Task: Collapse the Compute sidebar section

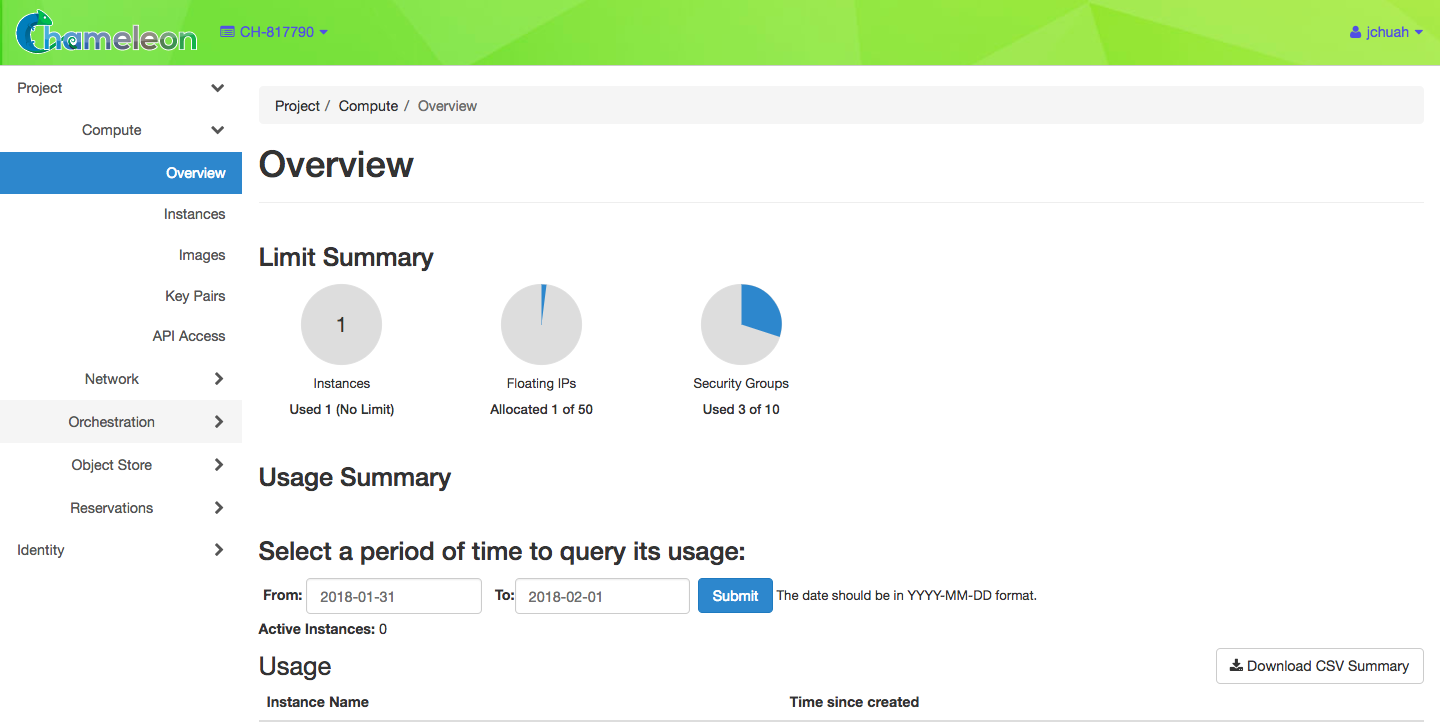Action: coord(150,130)
